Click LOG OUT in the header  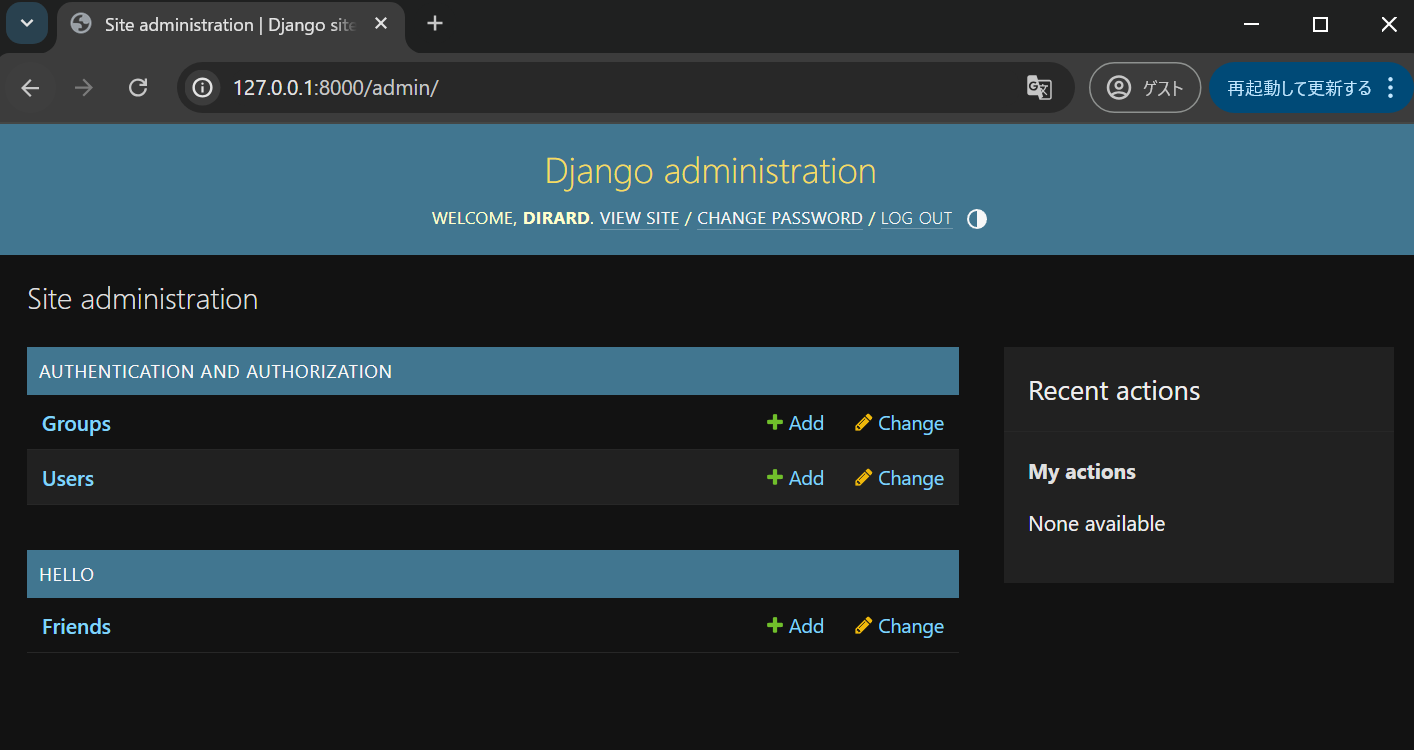pyautogui.click(x=917, y=218)
